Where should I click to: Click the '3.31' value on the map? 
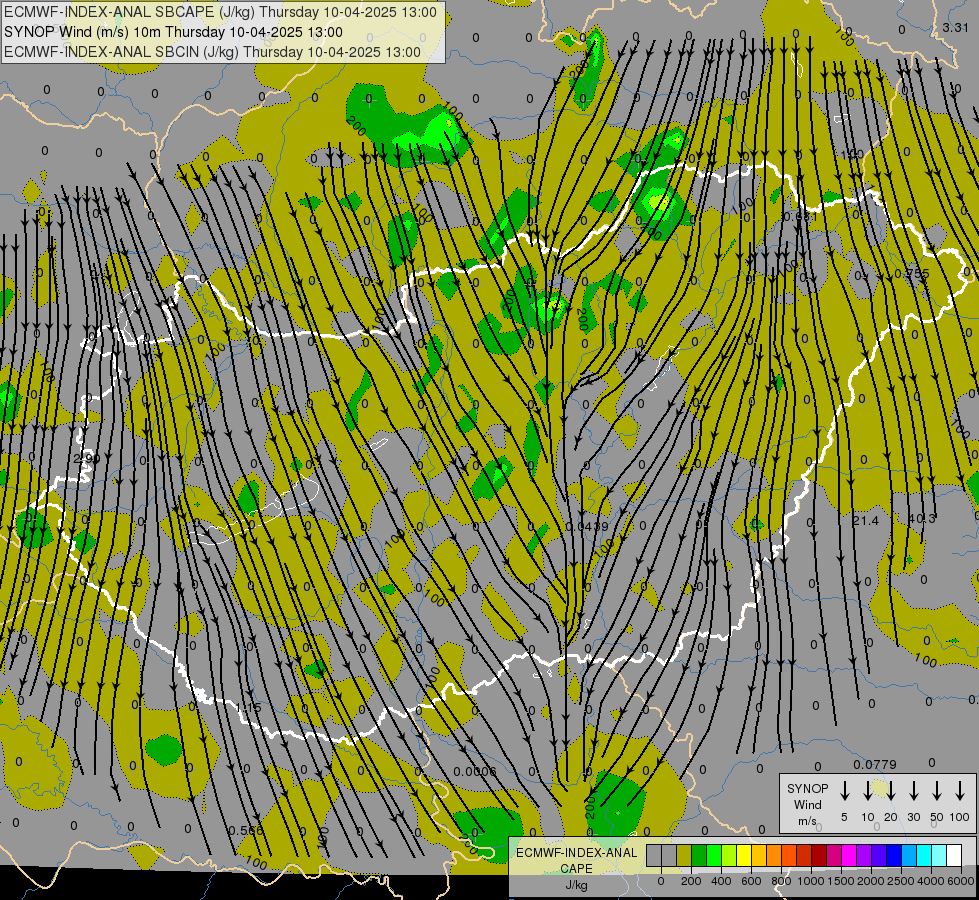pos(955,27)
